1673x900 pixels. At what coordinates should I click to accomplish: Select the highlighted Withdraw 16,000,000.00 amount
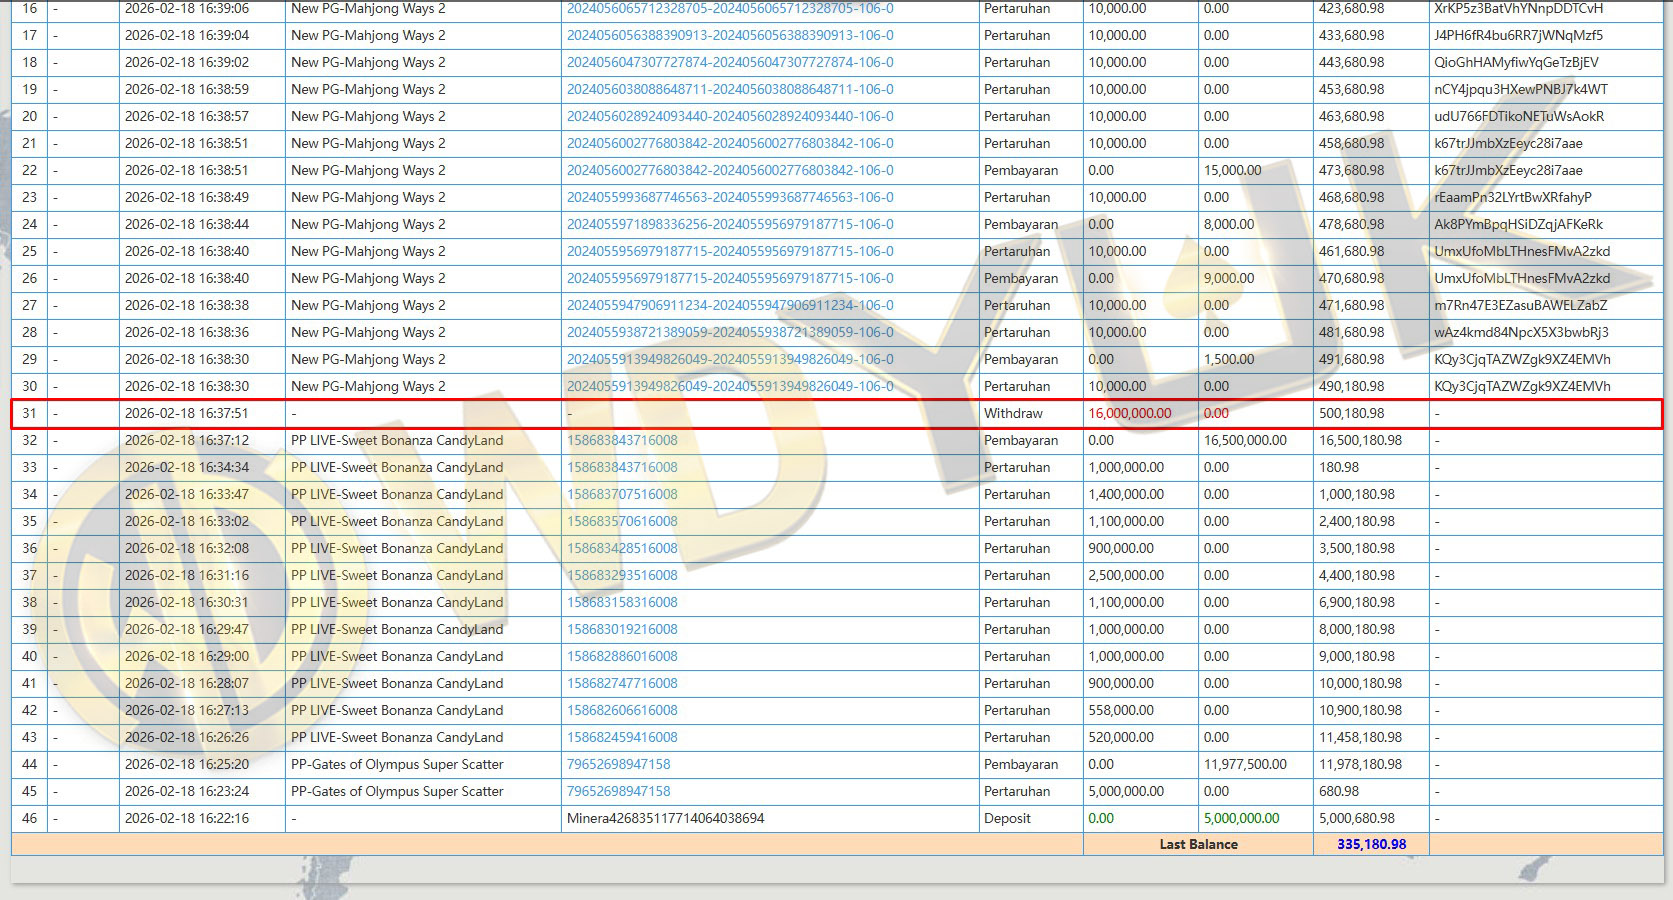coord(1129,413)
